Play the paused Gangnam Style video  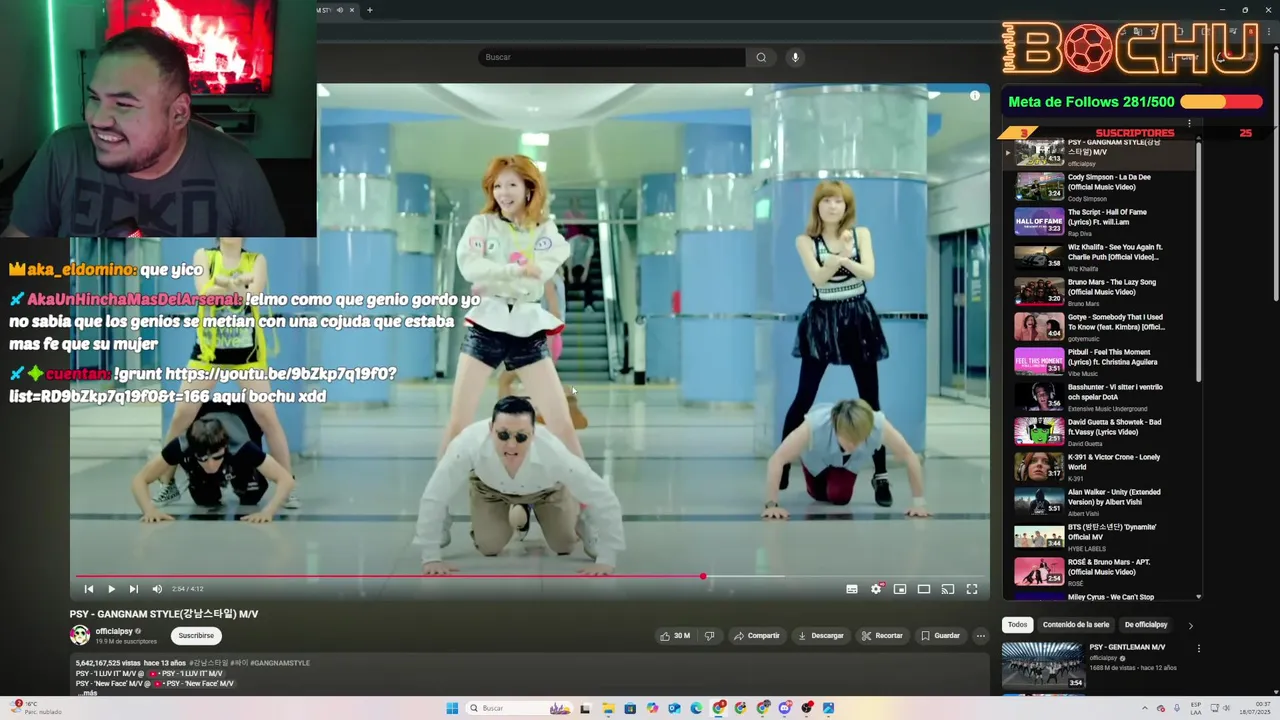click(x=111, y=589)
